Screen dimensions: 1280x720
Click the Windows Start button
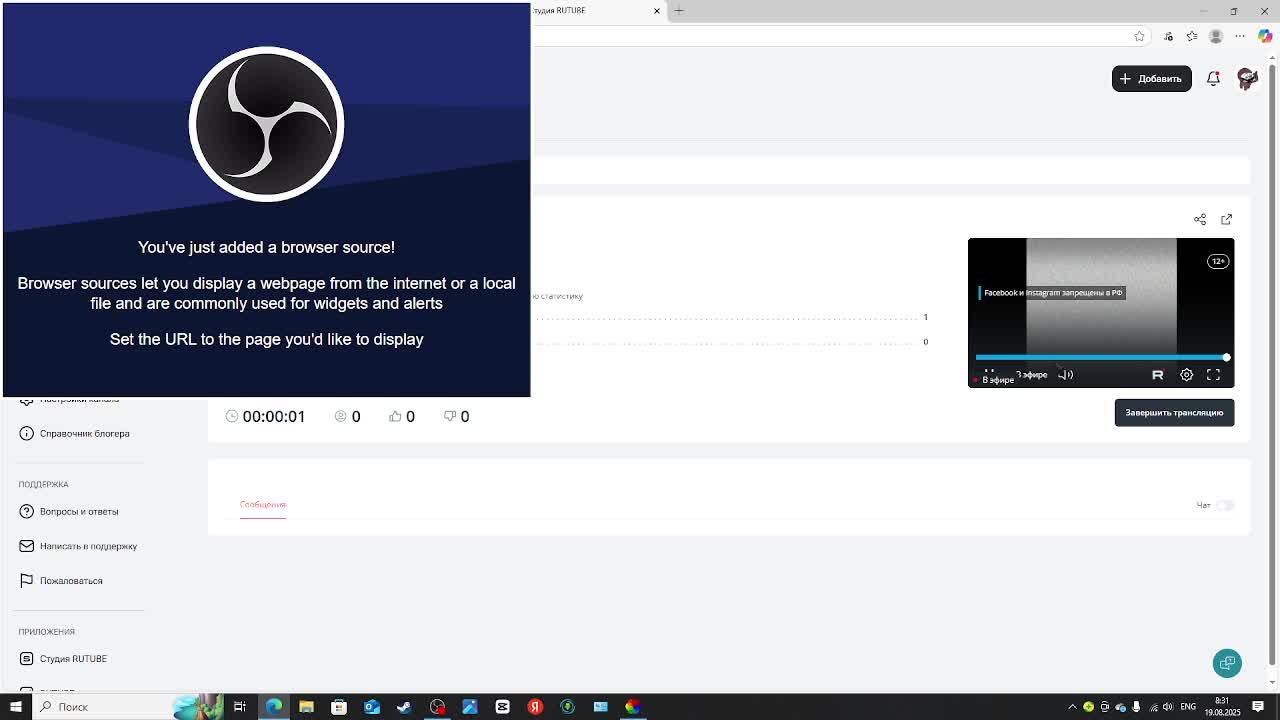[x=15, y=707]
